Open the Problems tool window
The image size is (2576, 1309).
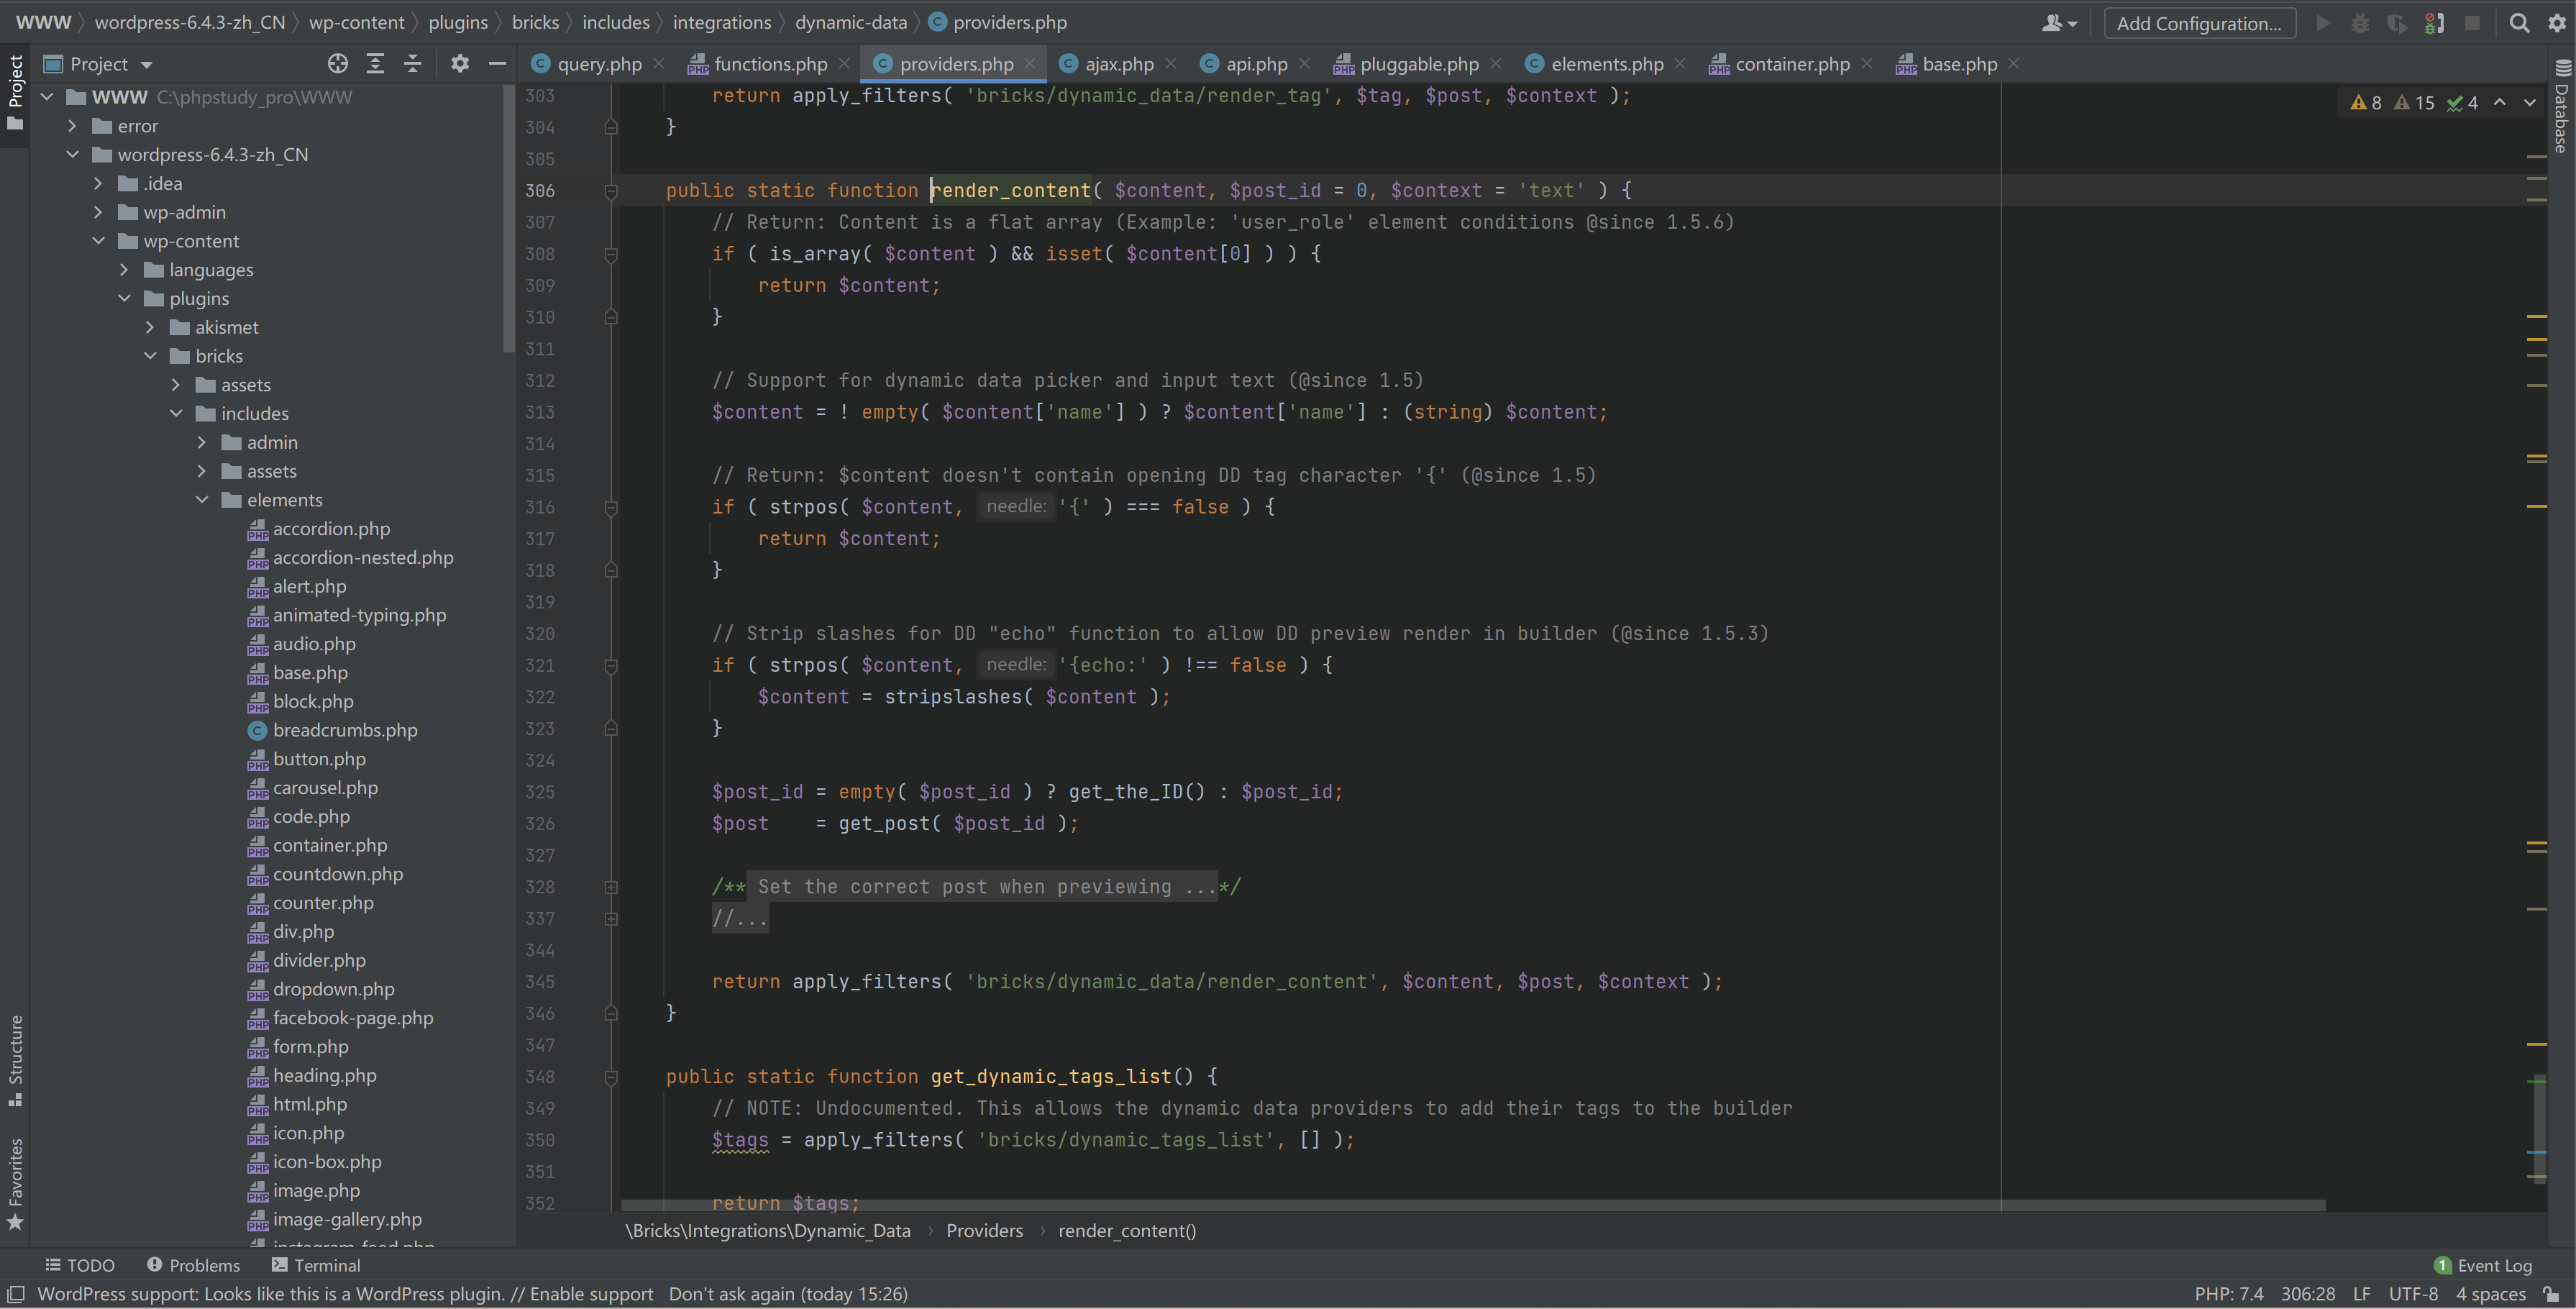click(x=194, y=1265)
